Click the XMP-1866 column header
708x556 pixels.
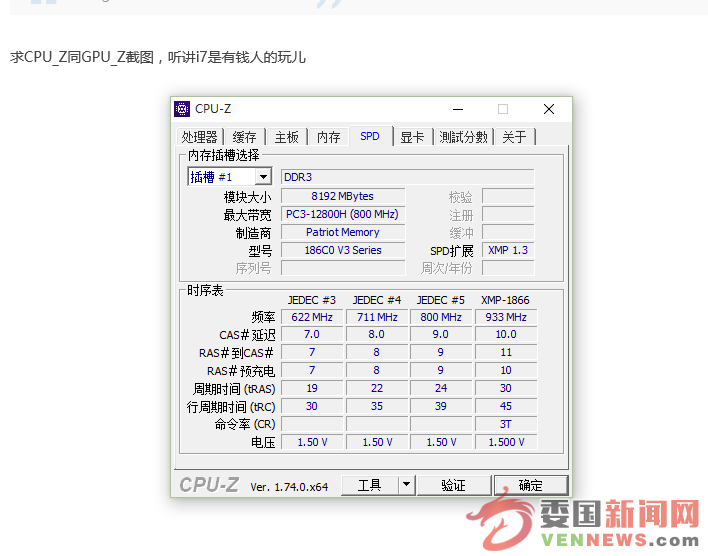pyautogui.click(x=505, y=300)
